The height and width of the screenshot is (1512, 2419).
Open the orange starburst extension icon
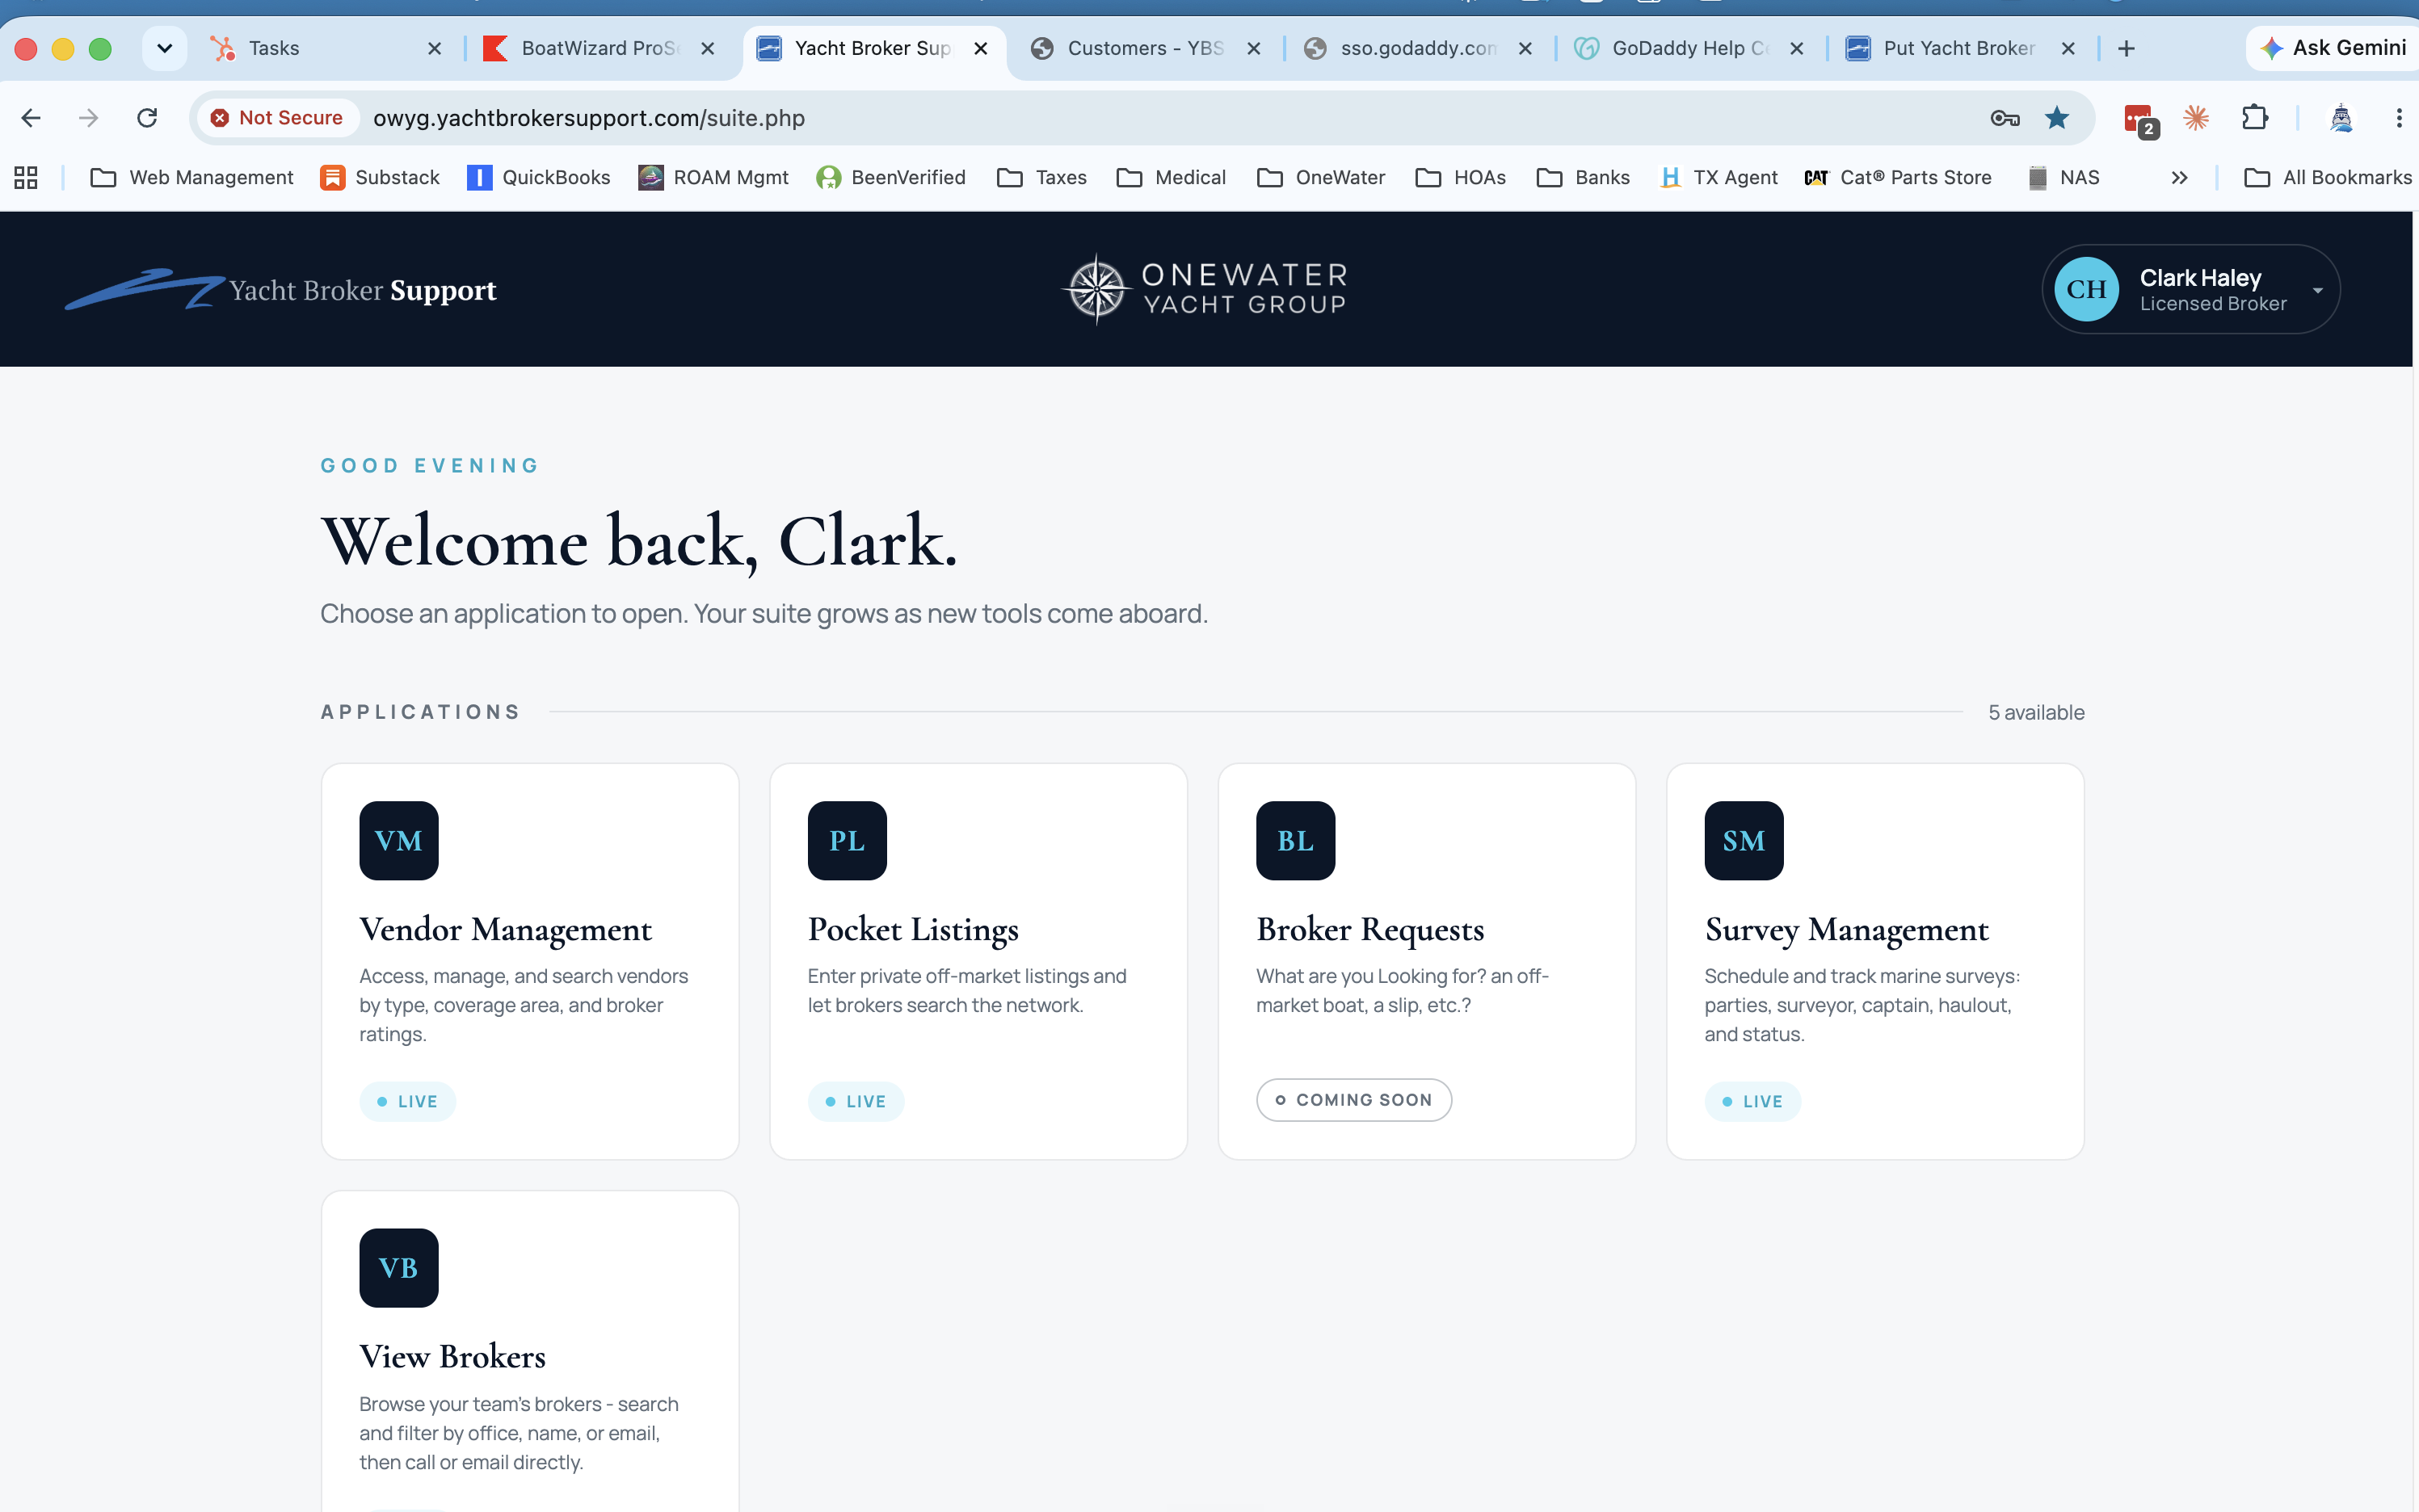point(2196,118)
